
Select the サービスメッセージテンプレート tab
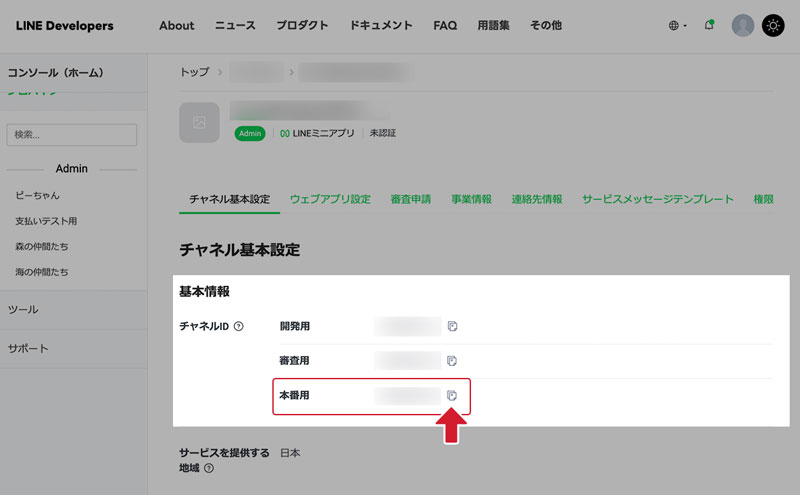click(658, 199)
